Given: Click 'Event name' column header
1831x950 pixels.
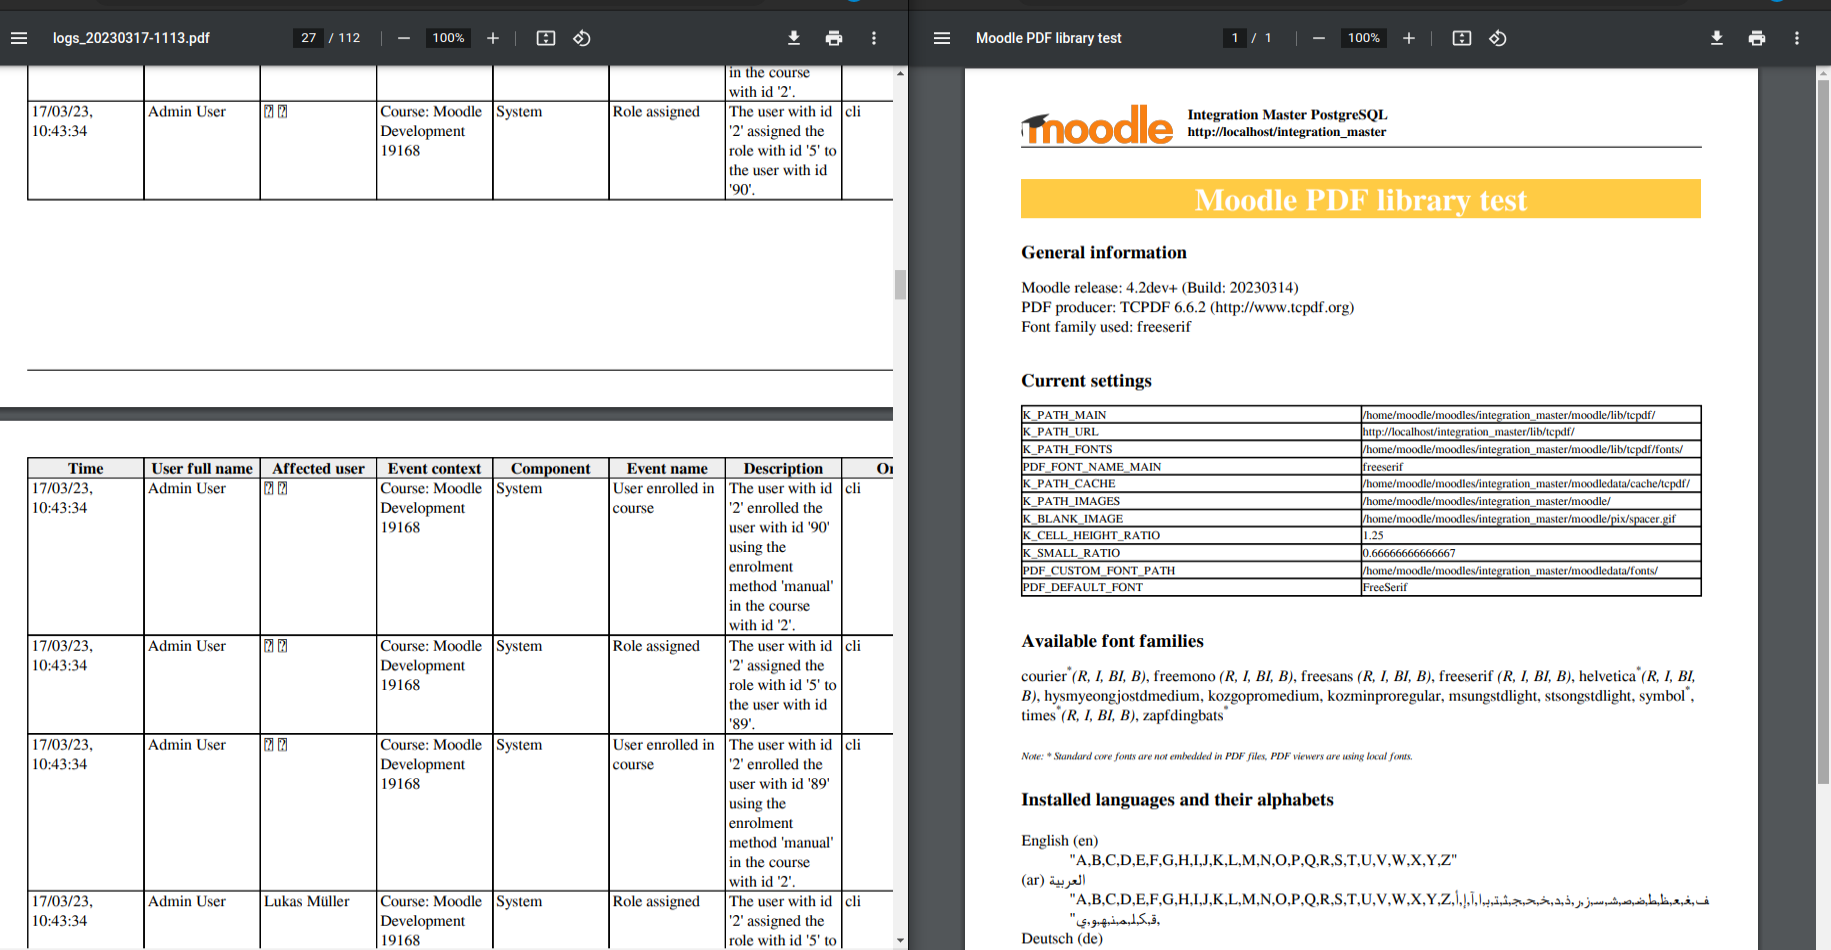Looking at the screenshot, I should point(667,468).
